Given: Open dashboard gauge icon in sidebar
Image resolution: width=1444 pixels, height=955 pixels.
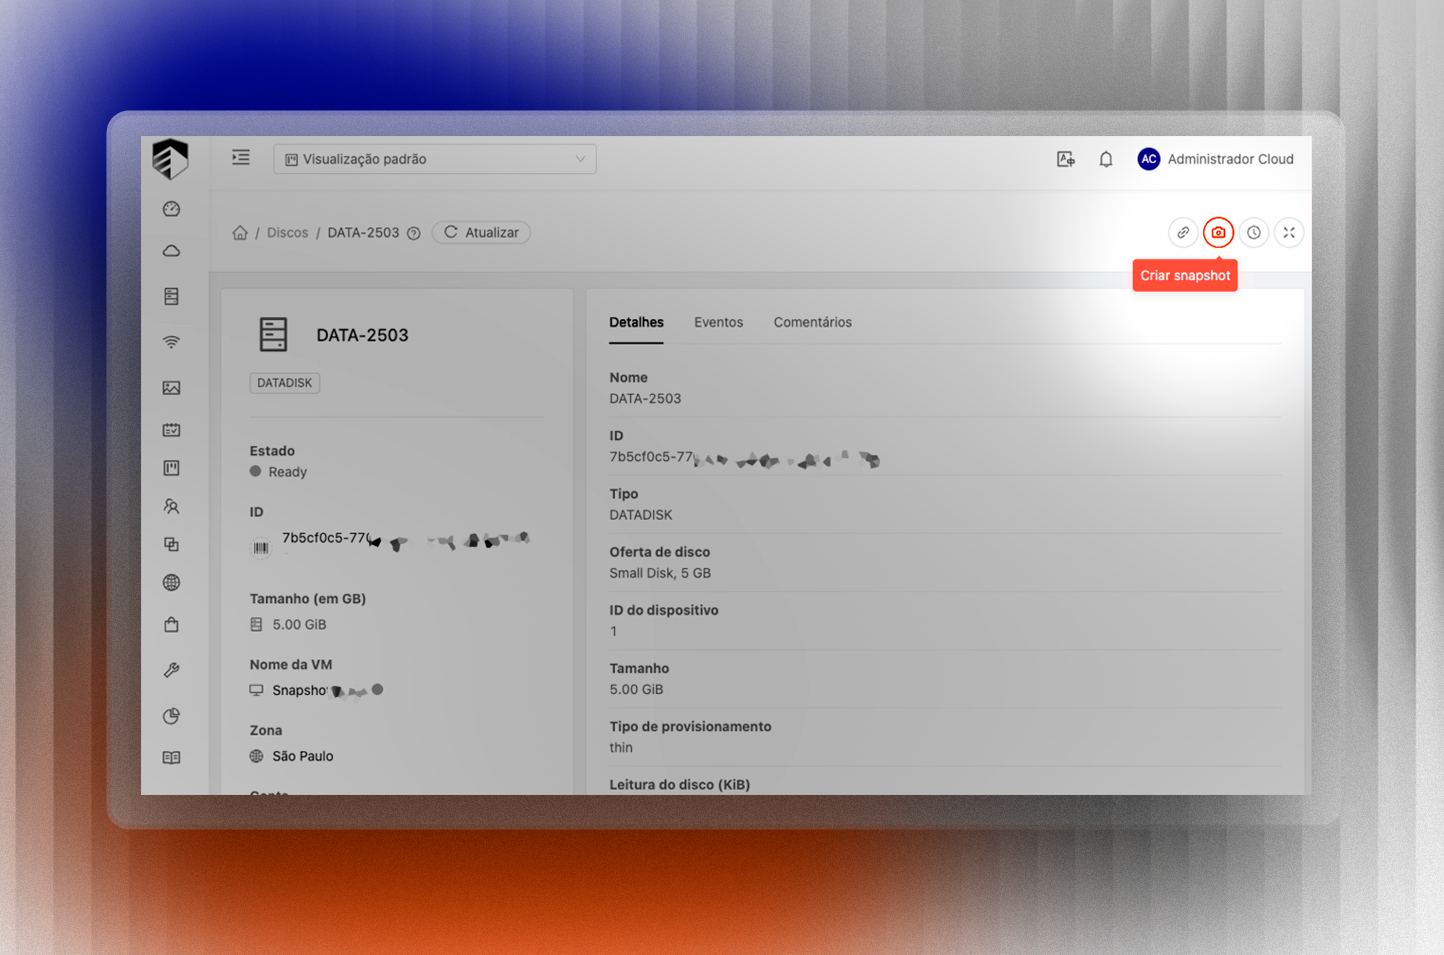Looking at the screenshot, I should tap(172, 209).
